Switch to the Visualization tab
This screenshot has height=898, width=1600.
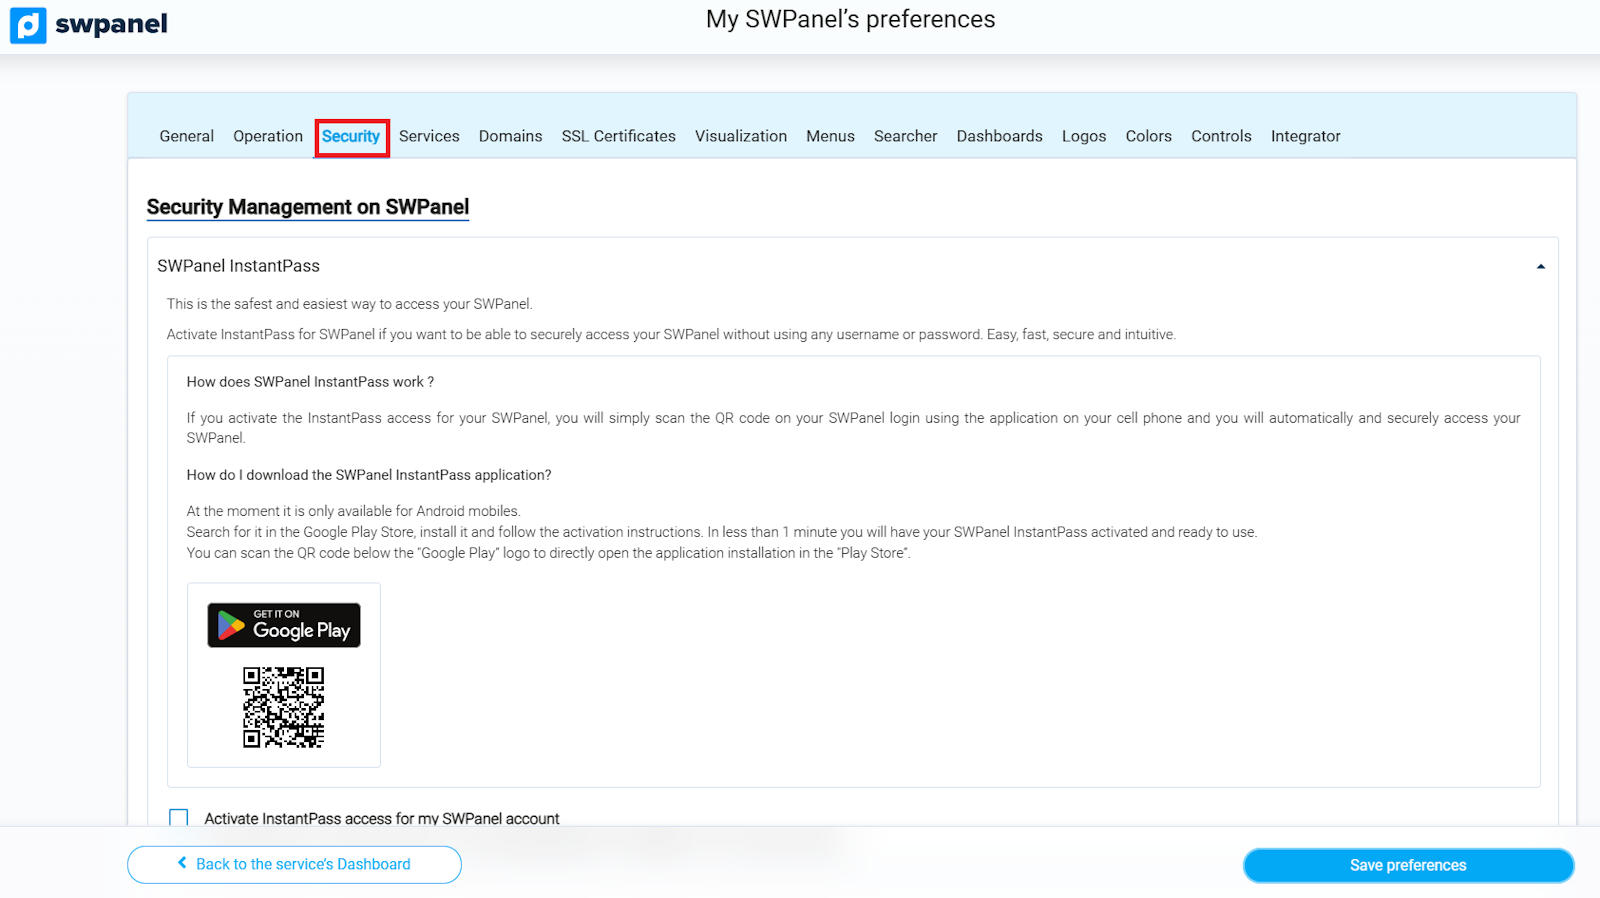[740, 136]
